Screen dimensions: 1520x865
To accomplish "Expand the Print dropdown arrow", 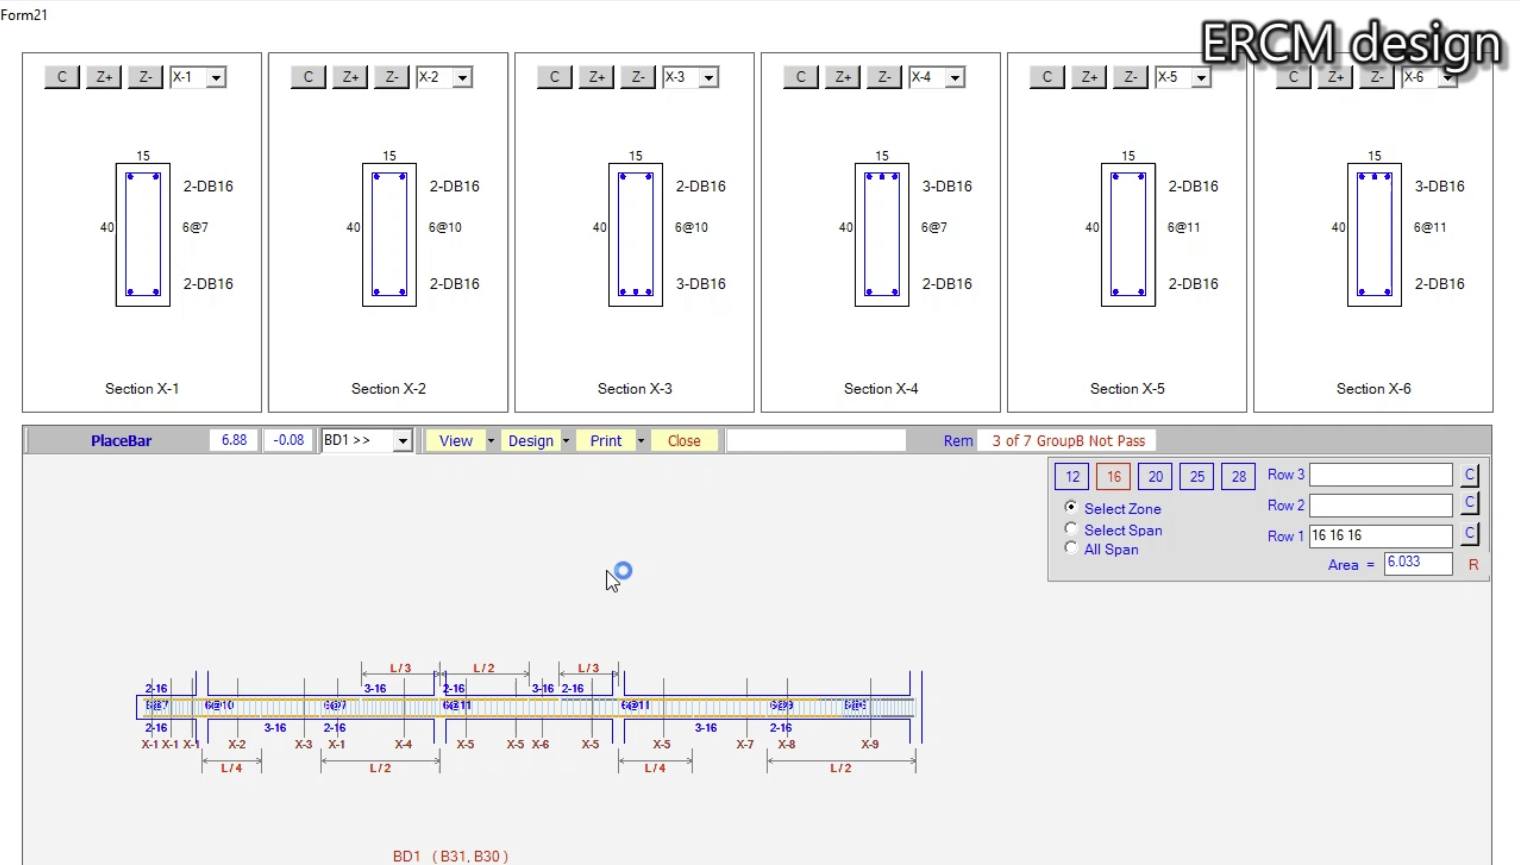I will click(x=641, y=441).
